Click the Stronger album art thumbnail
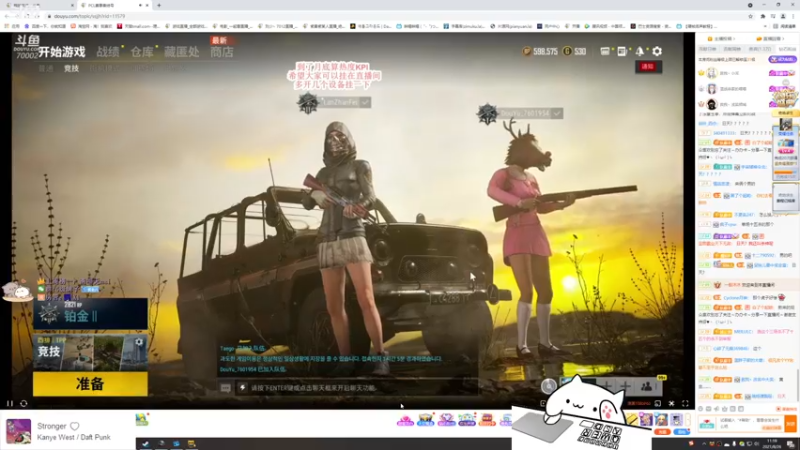This screenshot has height=450, width=800. 18,431
